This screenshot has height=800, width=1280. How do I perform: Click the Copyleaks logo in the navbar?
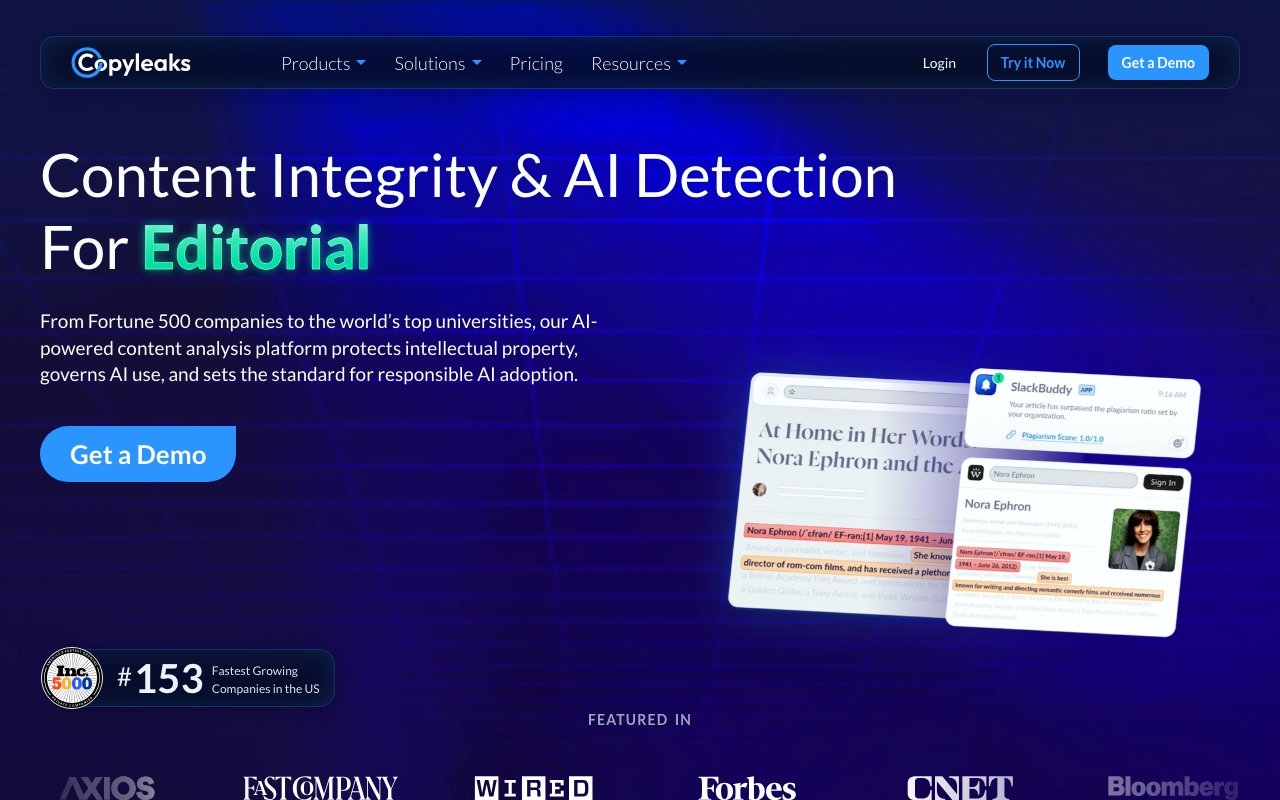(x=131, y=63)
